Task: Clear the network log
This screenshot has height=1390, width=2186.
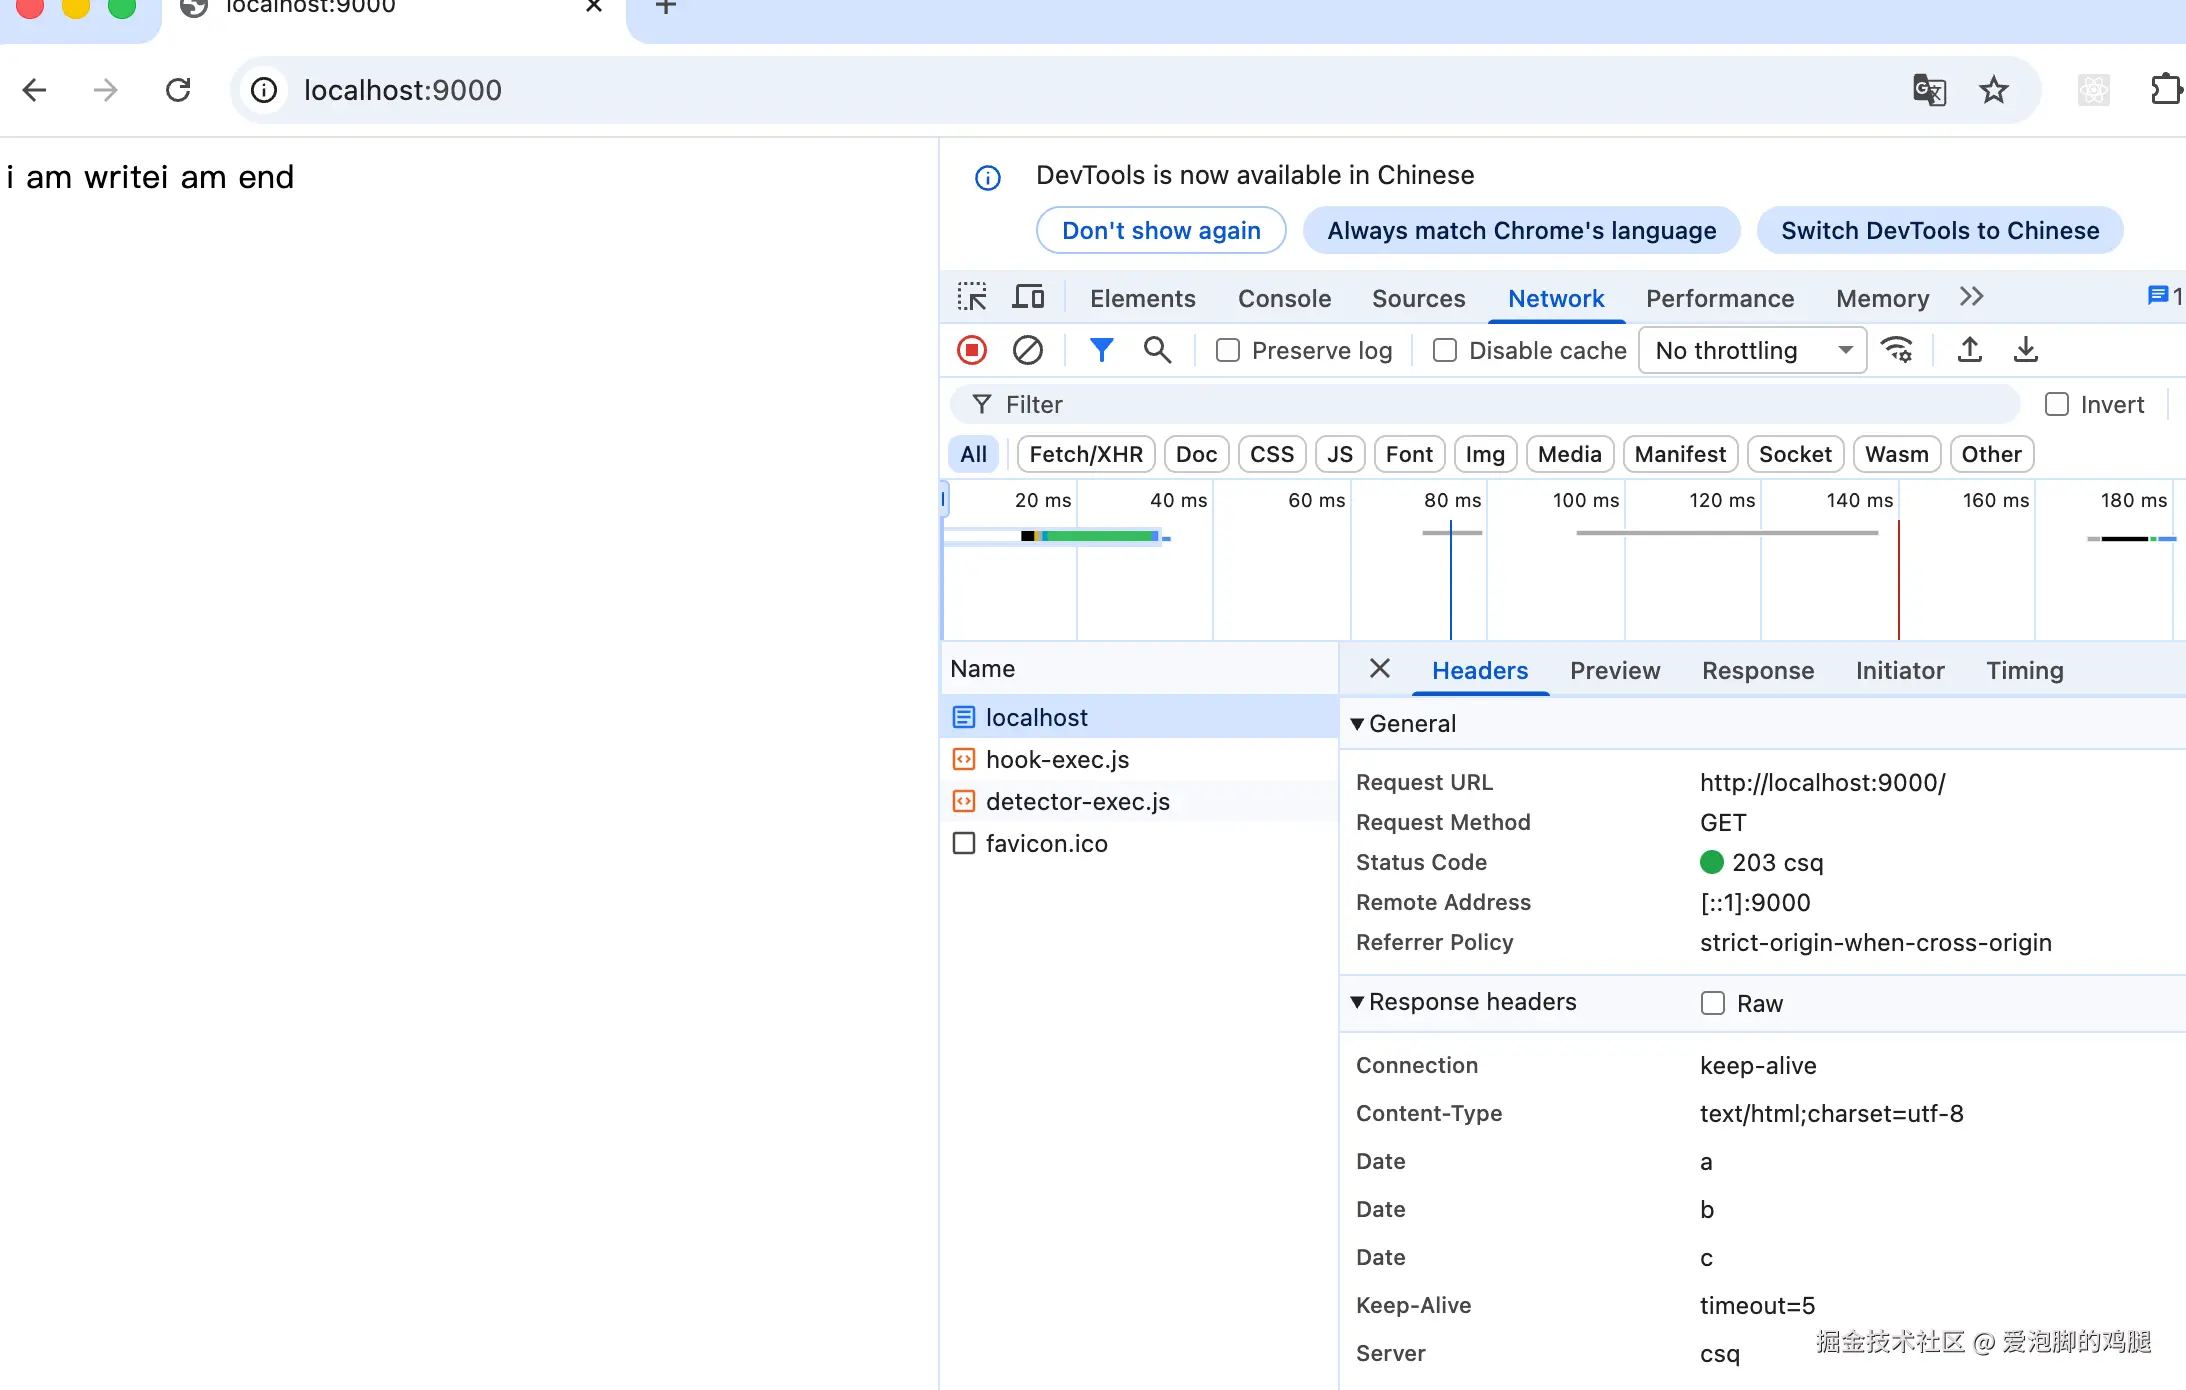Action: (x=1027, y=350)
